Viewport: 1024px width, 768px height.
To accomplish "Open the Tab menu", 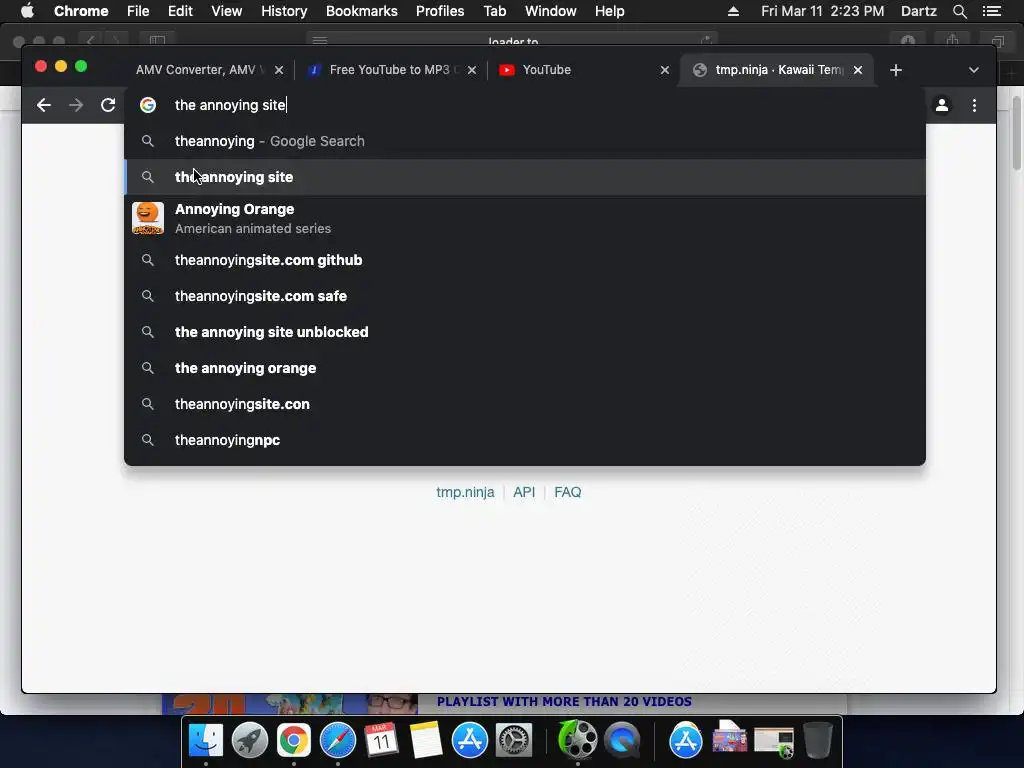I will coord(494,11).
